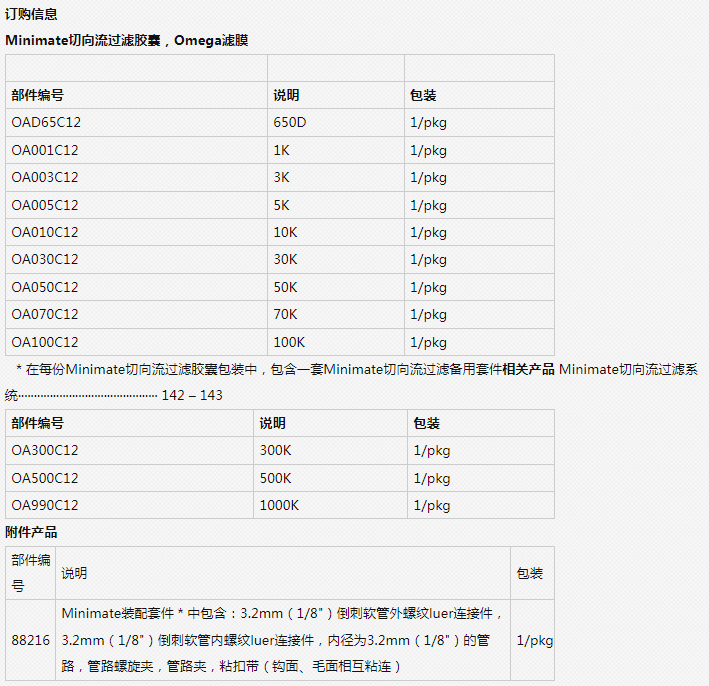
Task: Select the heading 附件产品
Action: point(31,532)
